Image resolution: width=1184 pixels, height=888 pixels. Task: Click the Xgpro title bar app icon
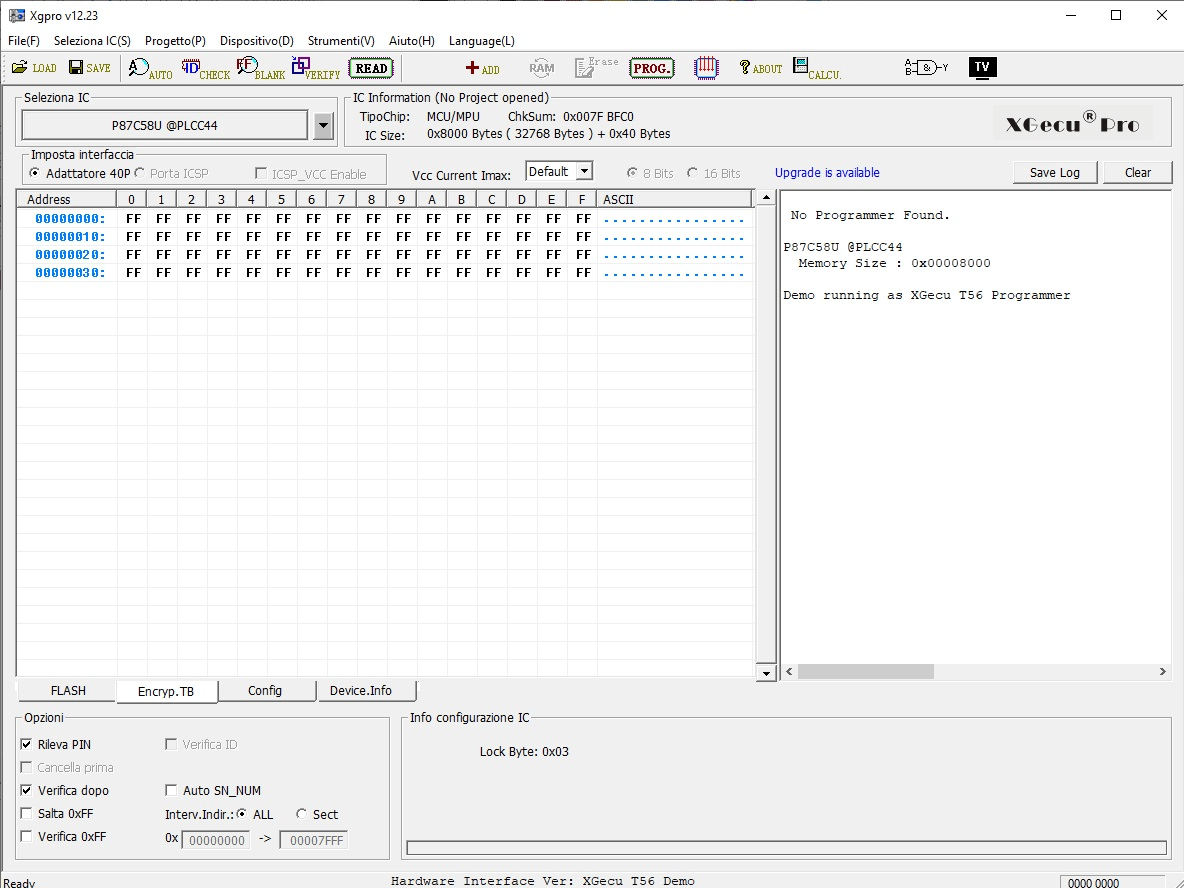(x=15, y=16)
